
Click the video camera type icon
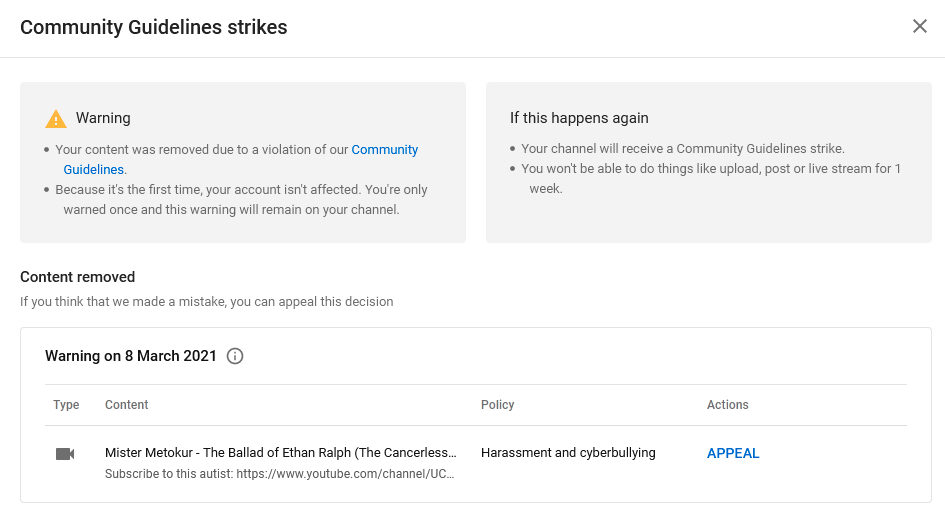coord(65,454)
